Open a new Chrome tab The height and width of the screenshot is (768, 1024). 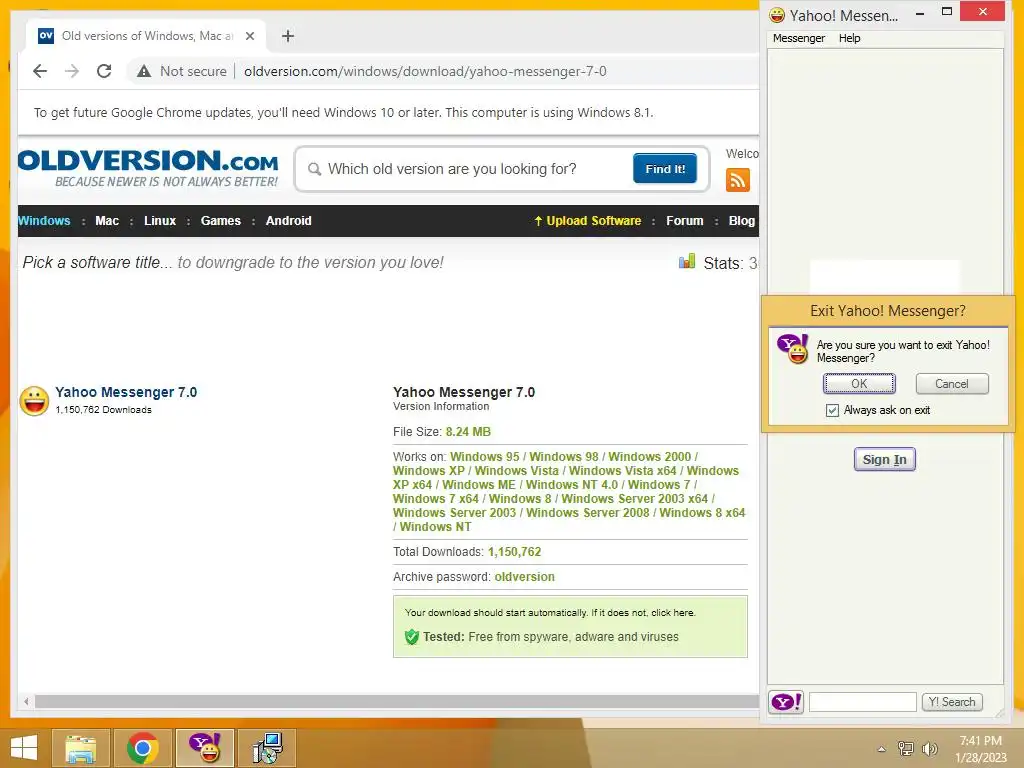coord(287,36)
